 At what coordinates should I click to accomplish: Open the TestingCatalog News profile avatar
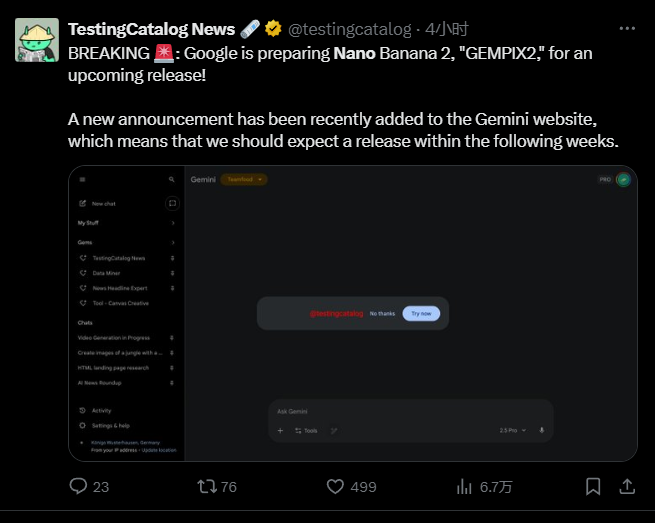(36, 40)
